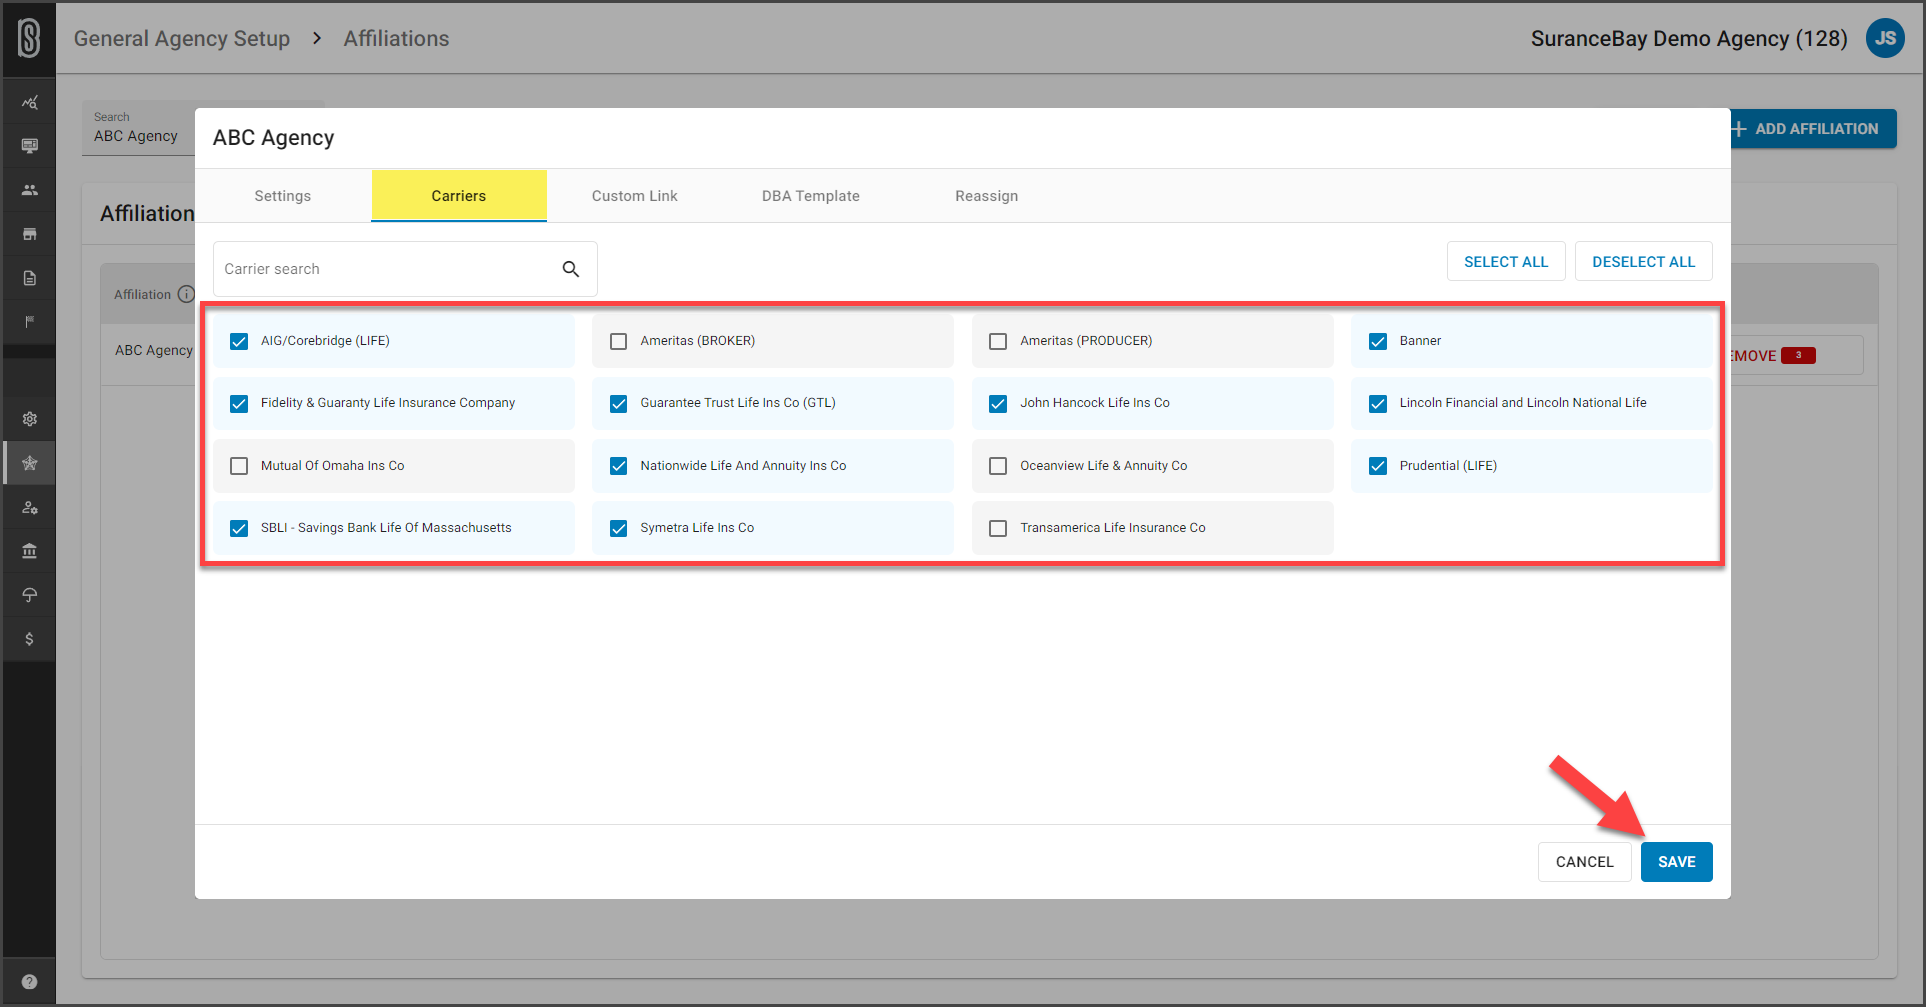Check Oceanview Life & Annuity Co
The height and width of the screenshot is (1007, 1926).
[998, 466]
